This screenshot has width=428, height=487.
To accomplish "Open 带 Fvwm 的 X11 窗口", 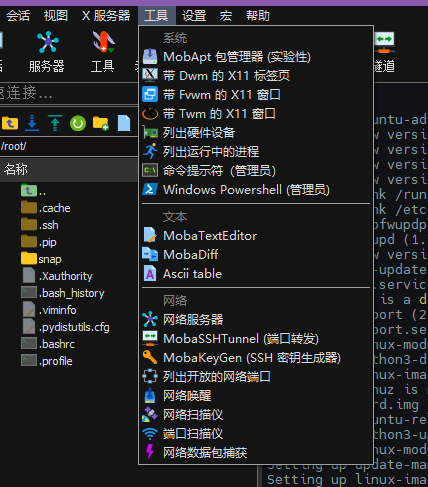I will coord(256,95).
